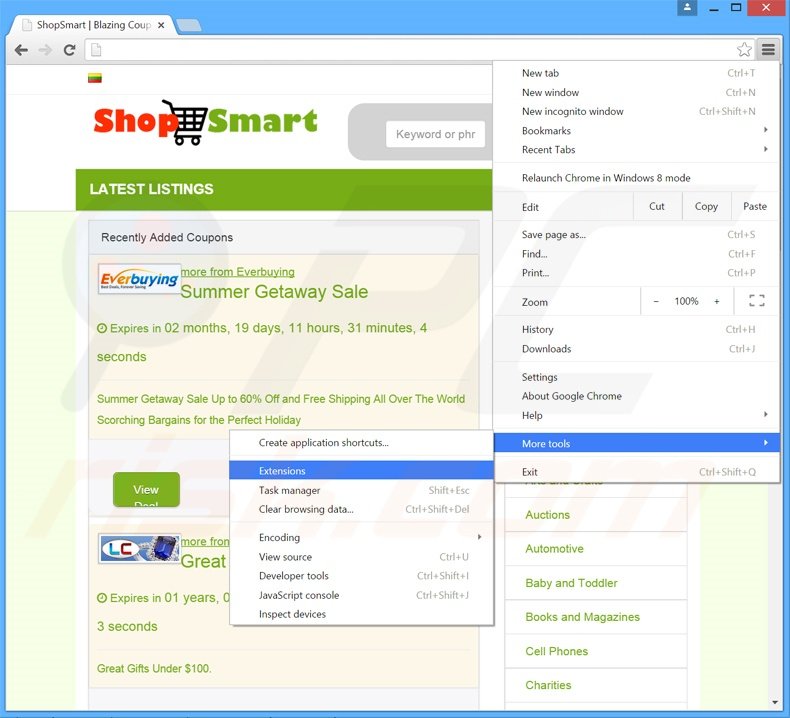790x718 pixels.
Task: Expand the Encoding submenu
Action: [361, 538]
